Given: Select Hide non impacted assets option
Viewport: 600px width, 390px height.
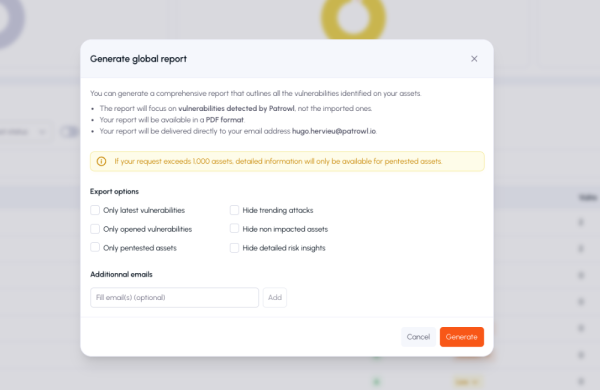Looking at the screenshot, I should click(234, 229).
